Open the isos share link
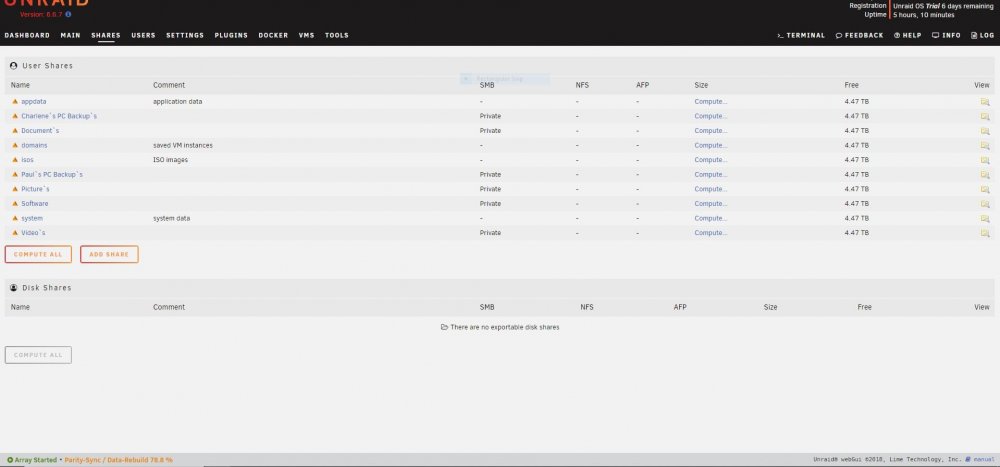The image size is (1000, 467). click(27, 160)
